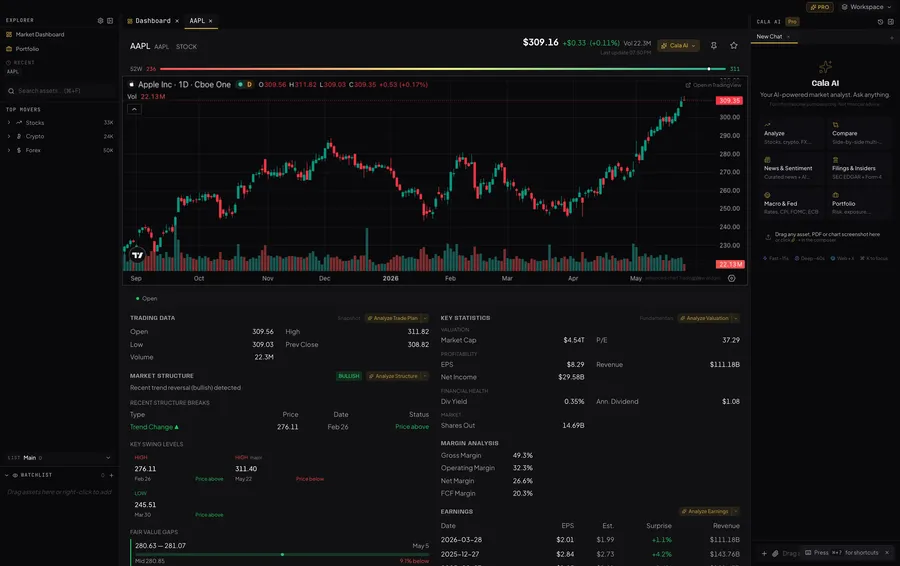Viewport: 900px width, 566px height.
Task: Collapse the Cala AI side panel icon
Action: pos(891,22)
